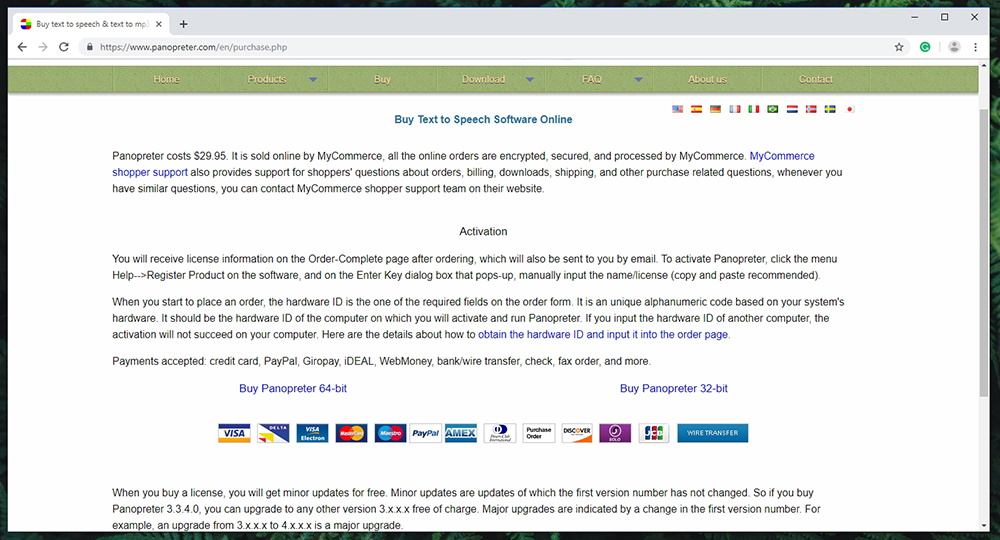Close the Buy text to speech tab
The height and width of the screenshot is (540, 1000).
(159, 24)
